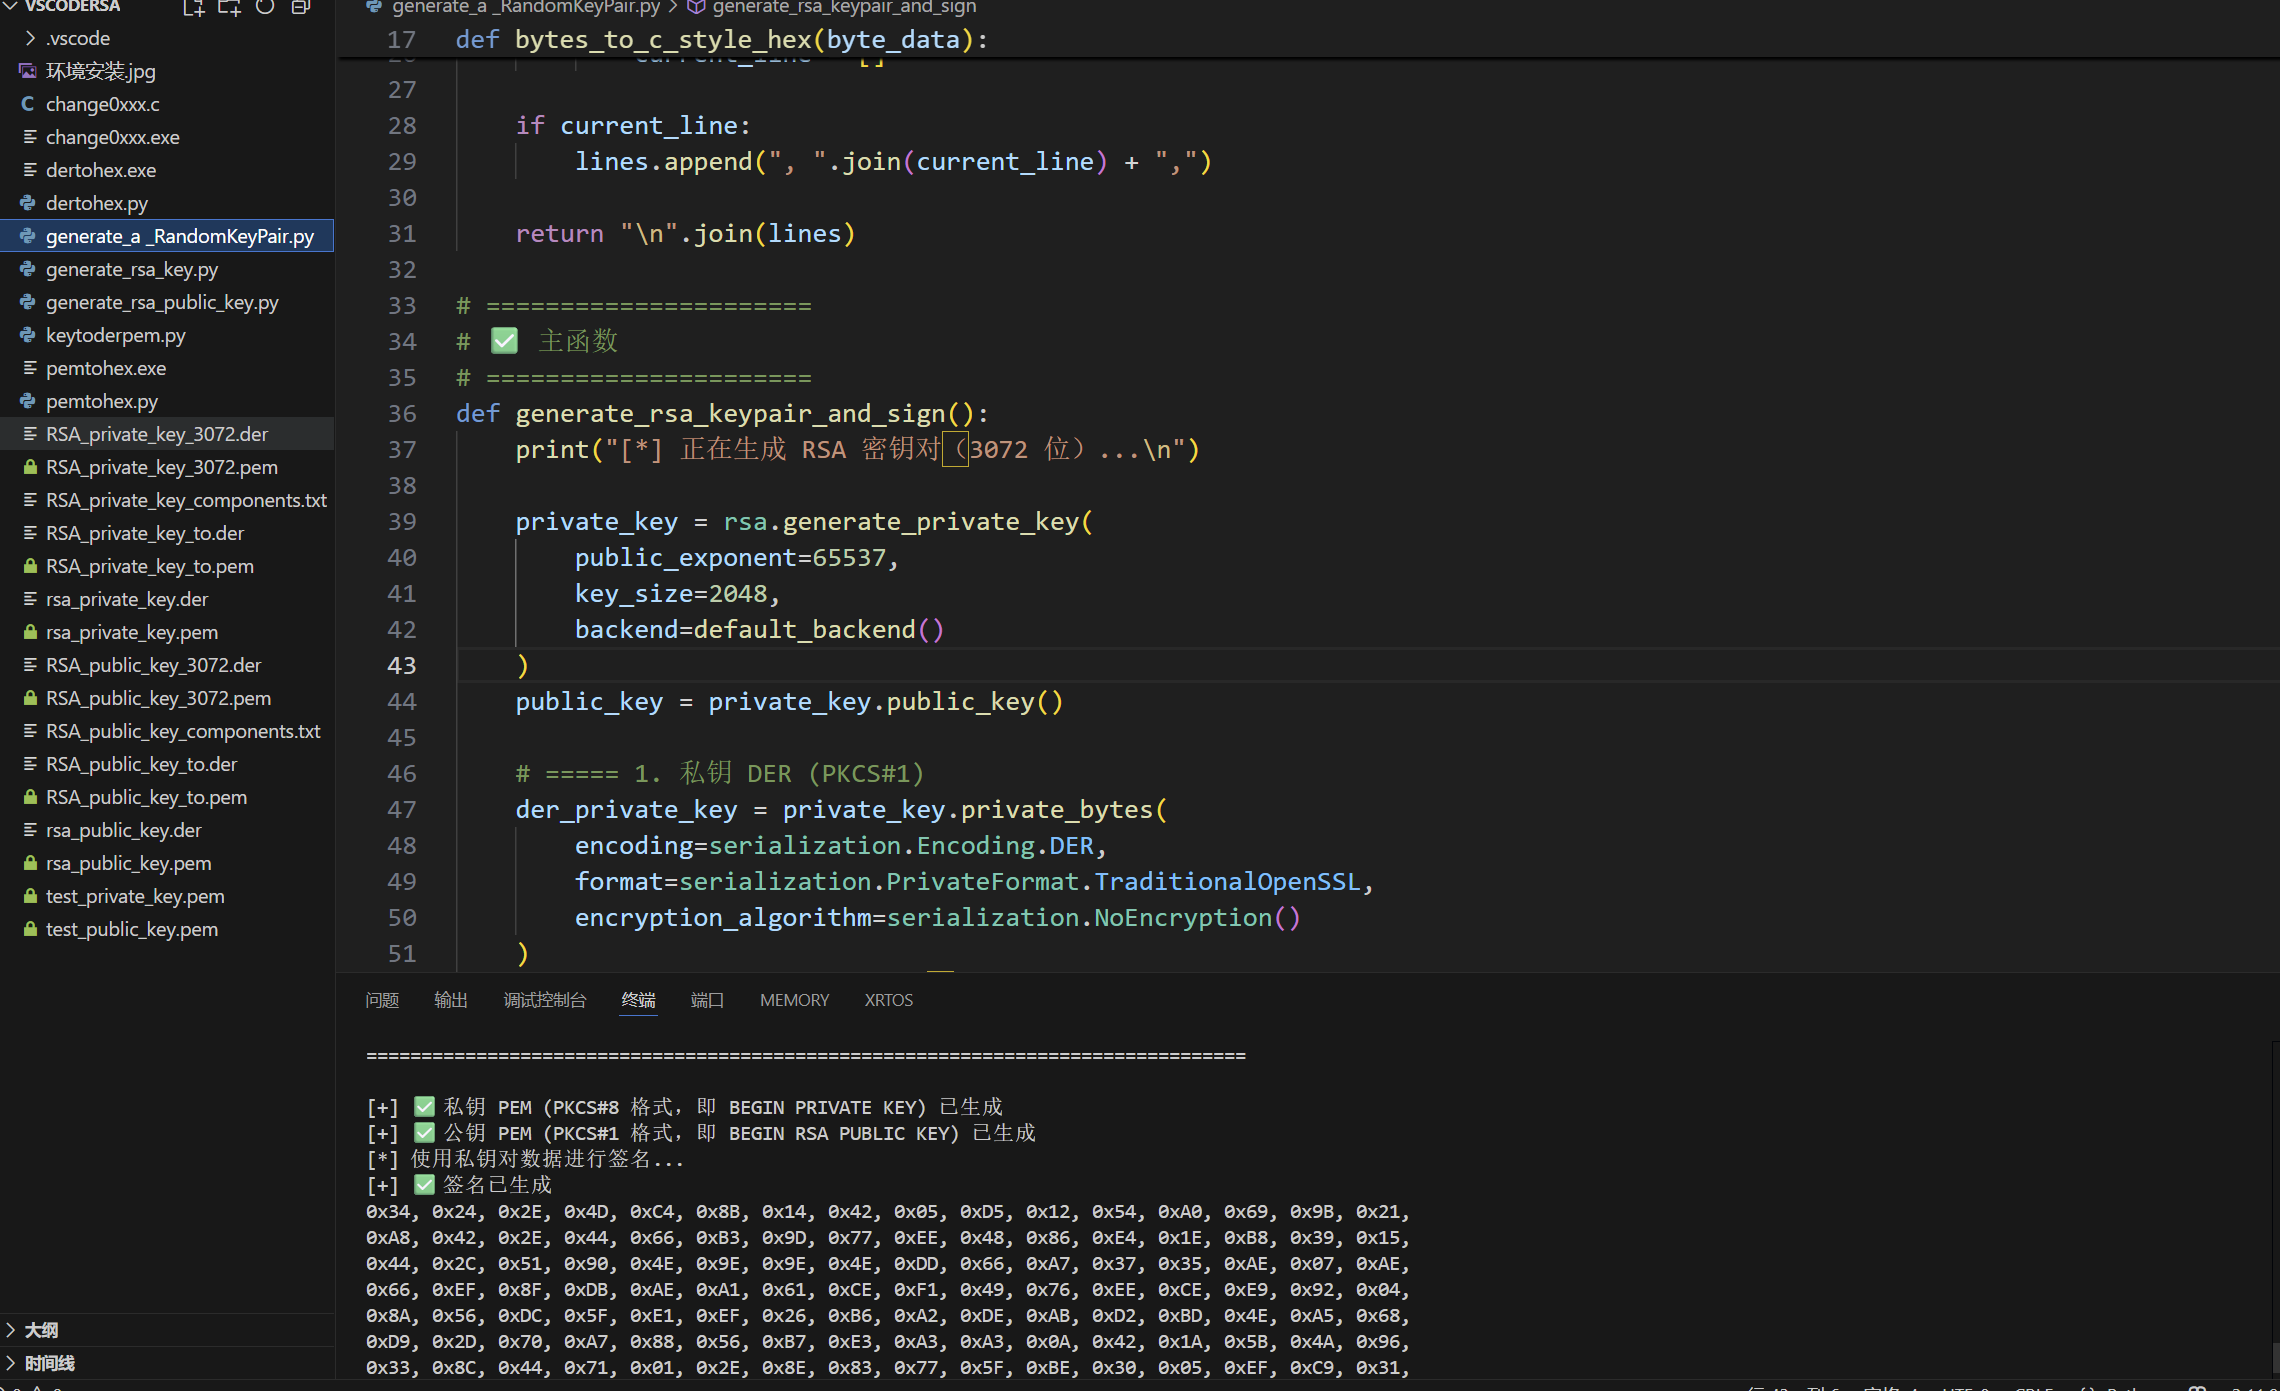The height and width of the screenshot is (1391, 2280).
Task: Expand the .vscode folder
Action: (77, 38)
